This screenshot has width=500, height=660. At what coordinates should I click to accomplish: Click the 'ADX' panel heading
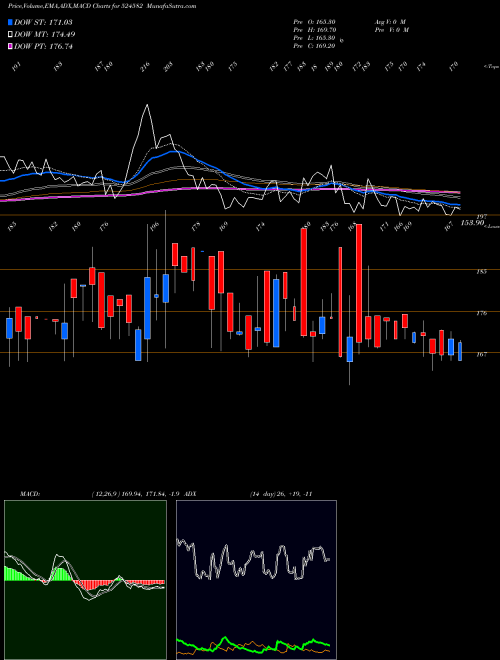(x=190, y=494)
